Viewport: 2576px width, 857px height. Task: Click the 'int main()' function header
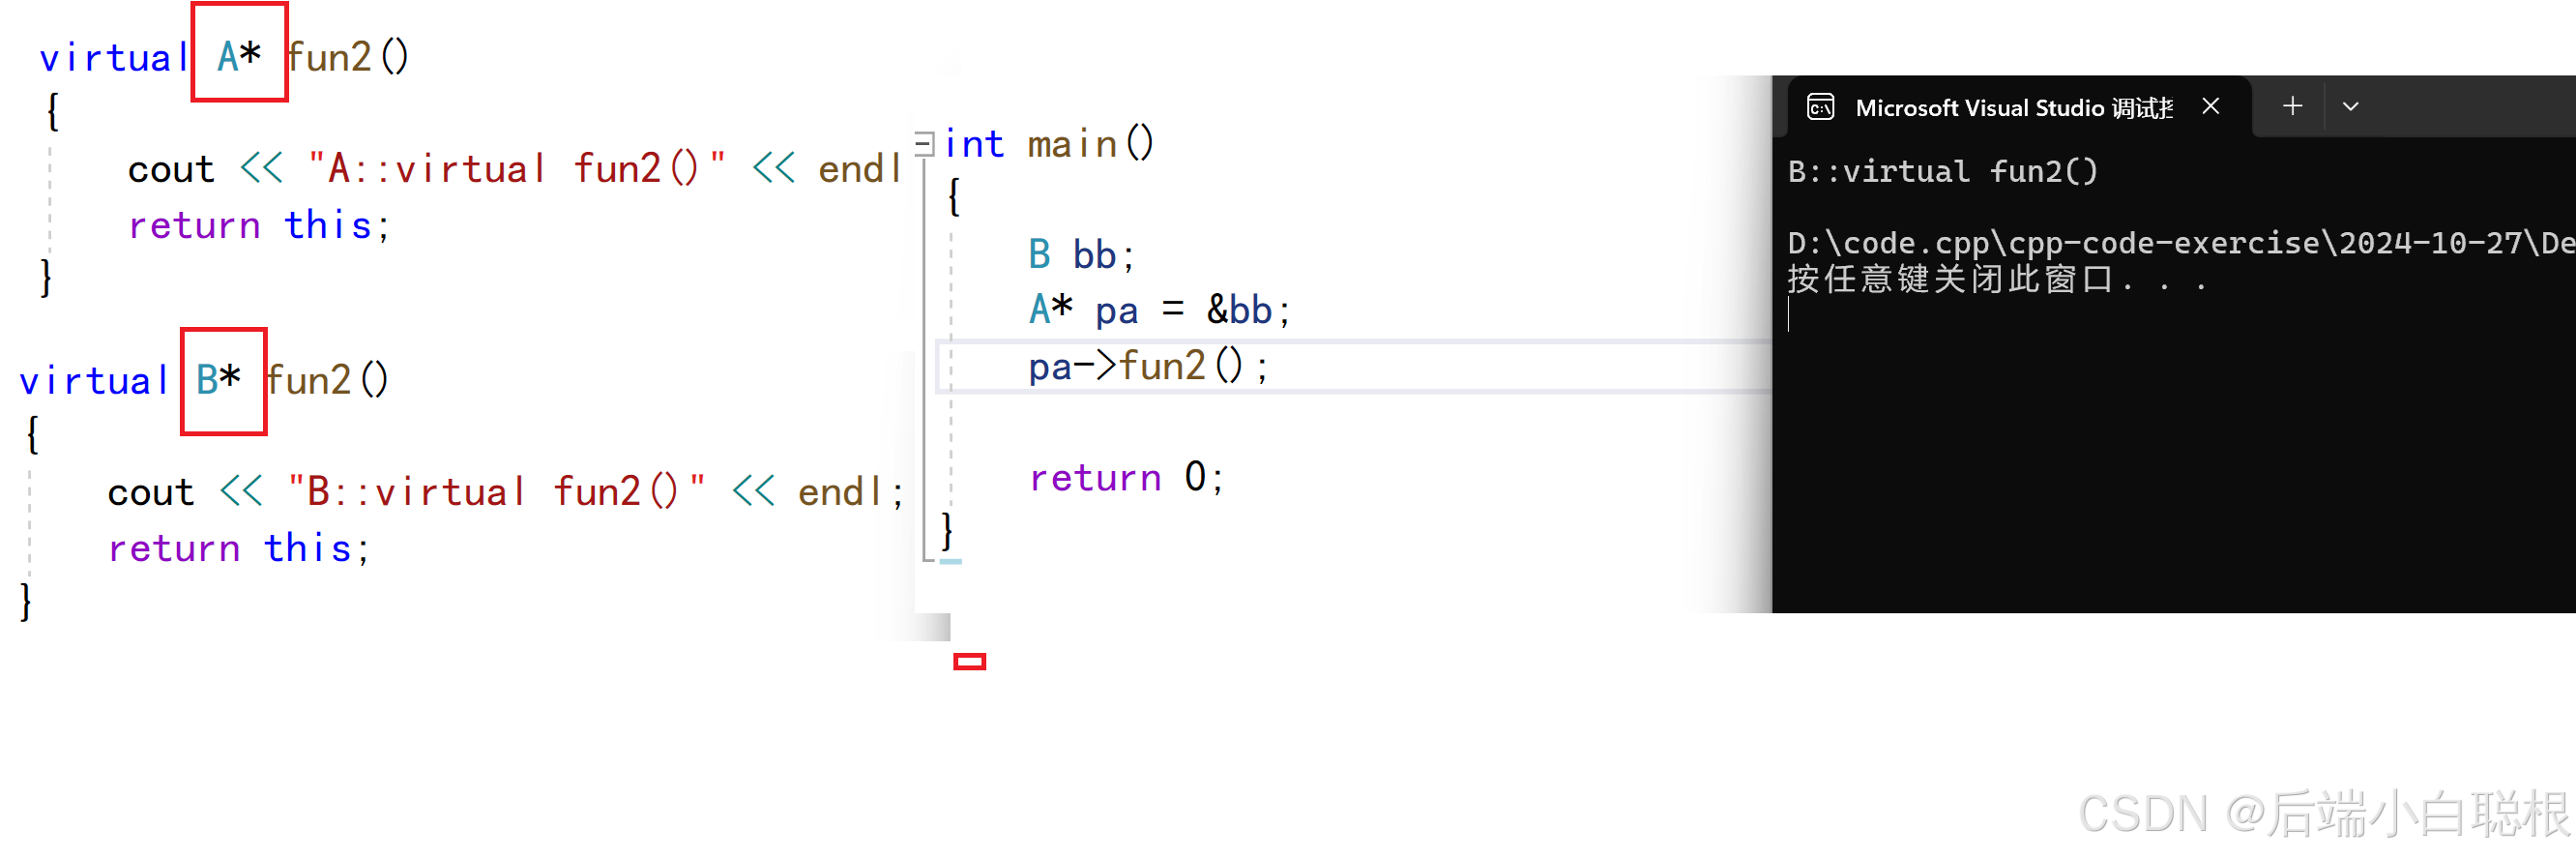1049,144
